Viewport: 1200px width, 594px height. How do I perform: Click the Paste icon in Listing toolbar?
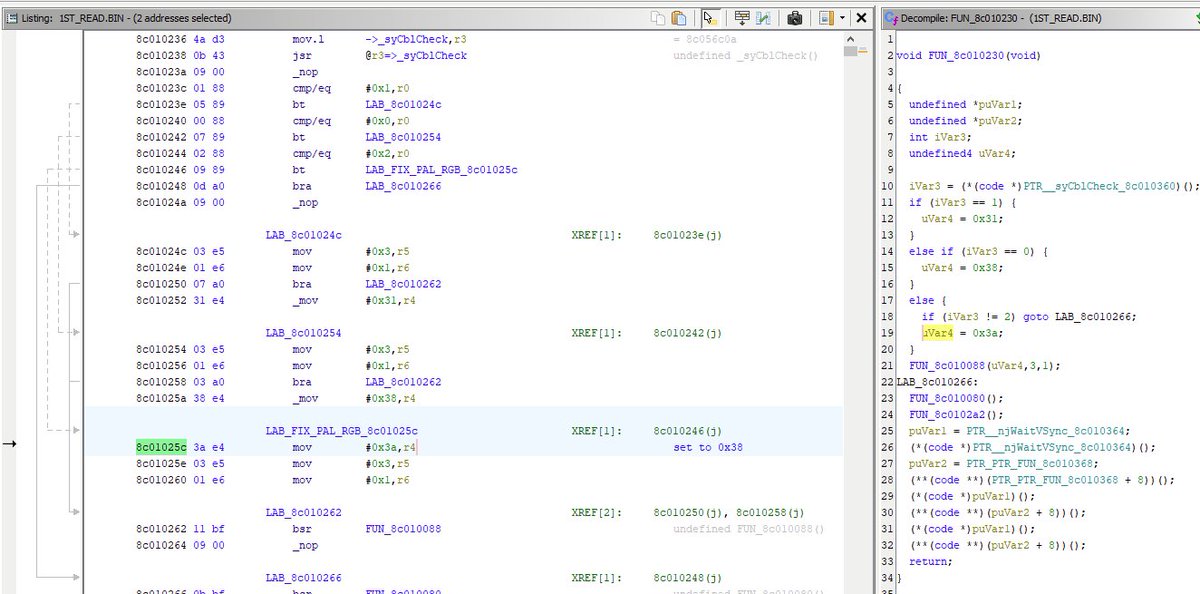point(679,18)
